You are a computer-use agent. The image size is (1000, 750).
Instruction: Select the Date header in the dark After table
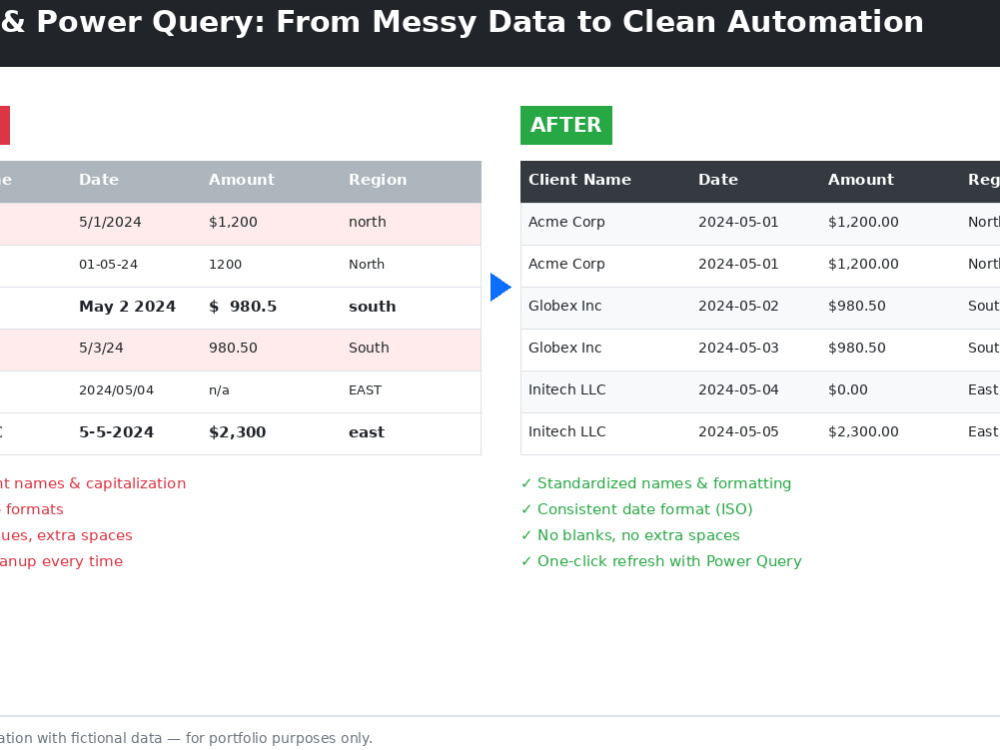tap(718, 180)
